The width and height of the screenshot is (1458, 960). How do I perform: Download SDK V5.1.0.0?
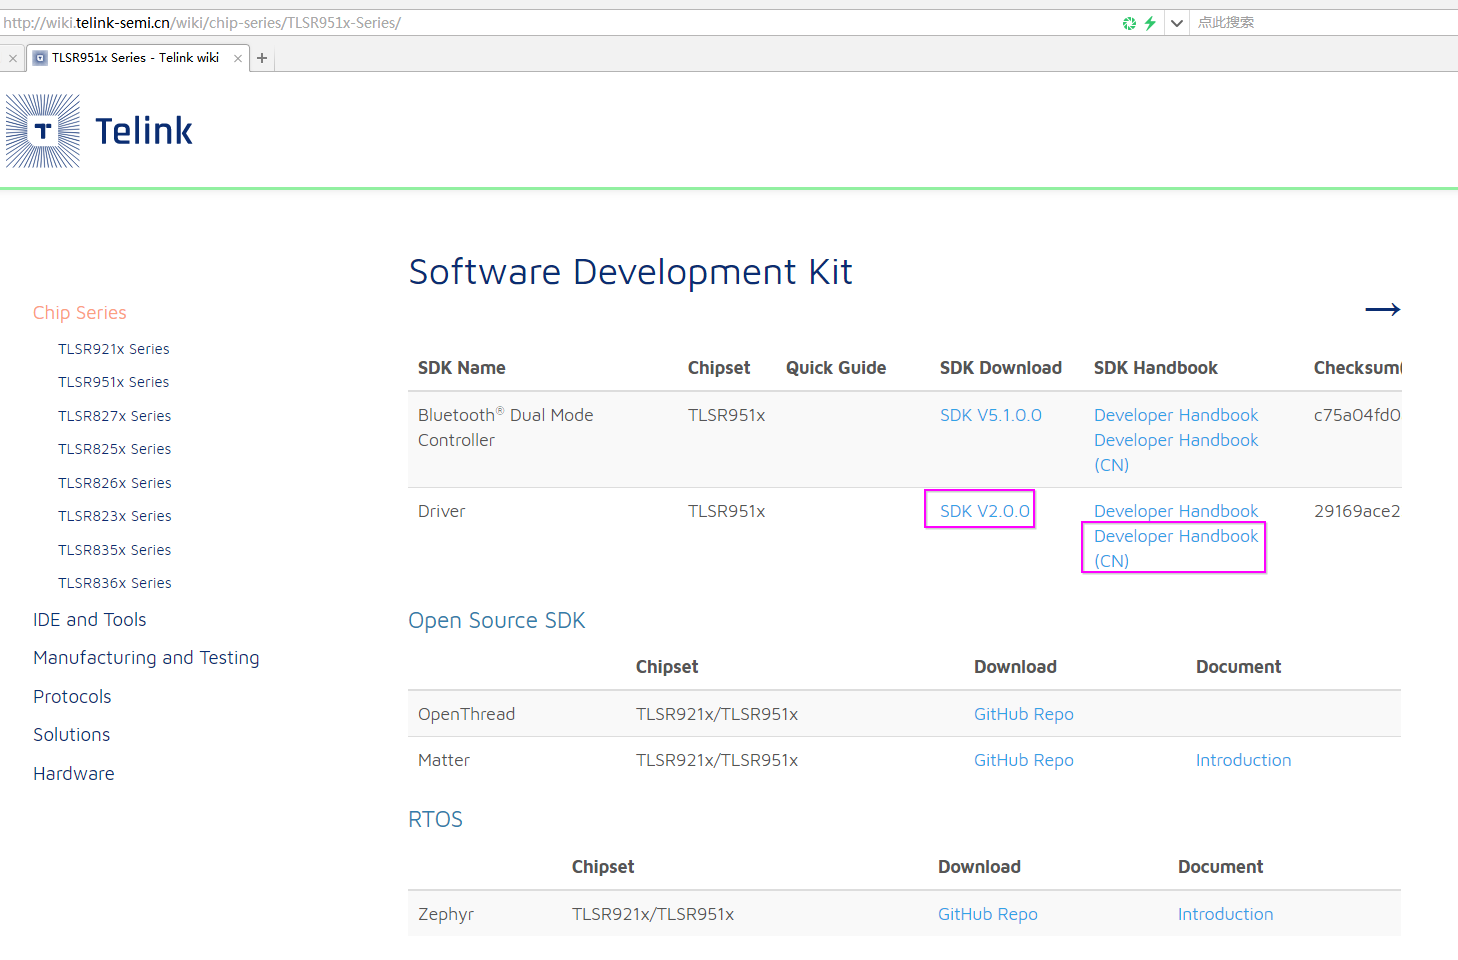[991, 415]
